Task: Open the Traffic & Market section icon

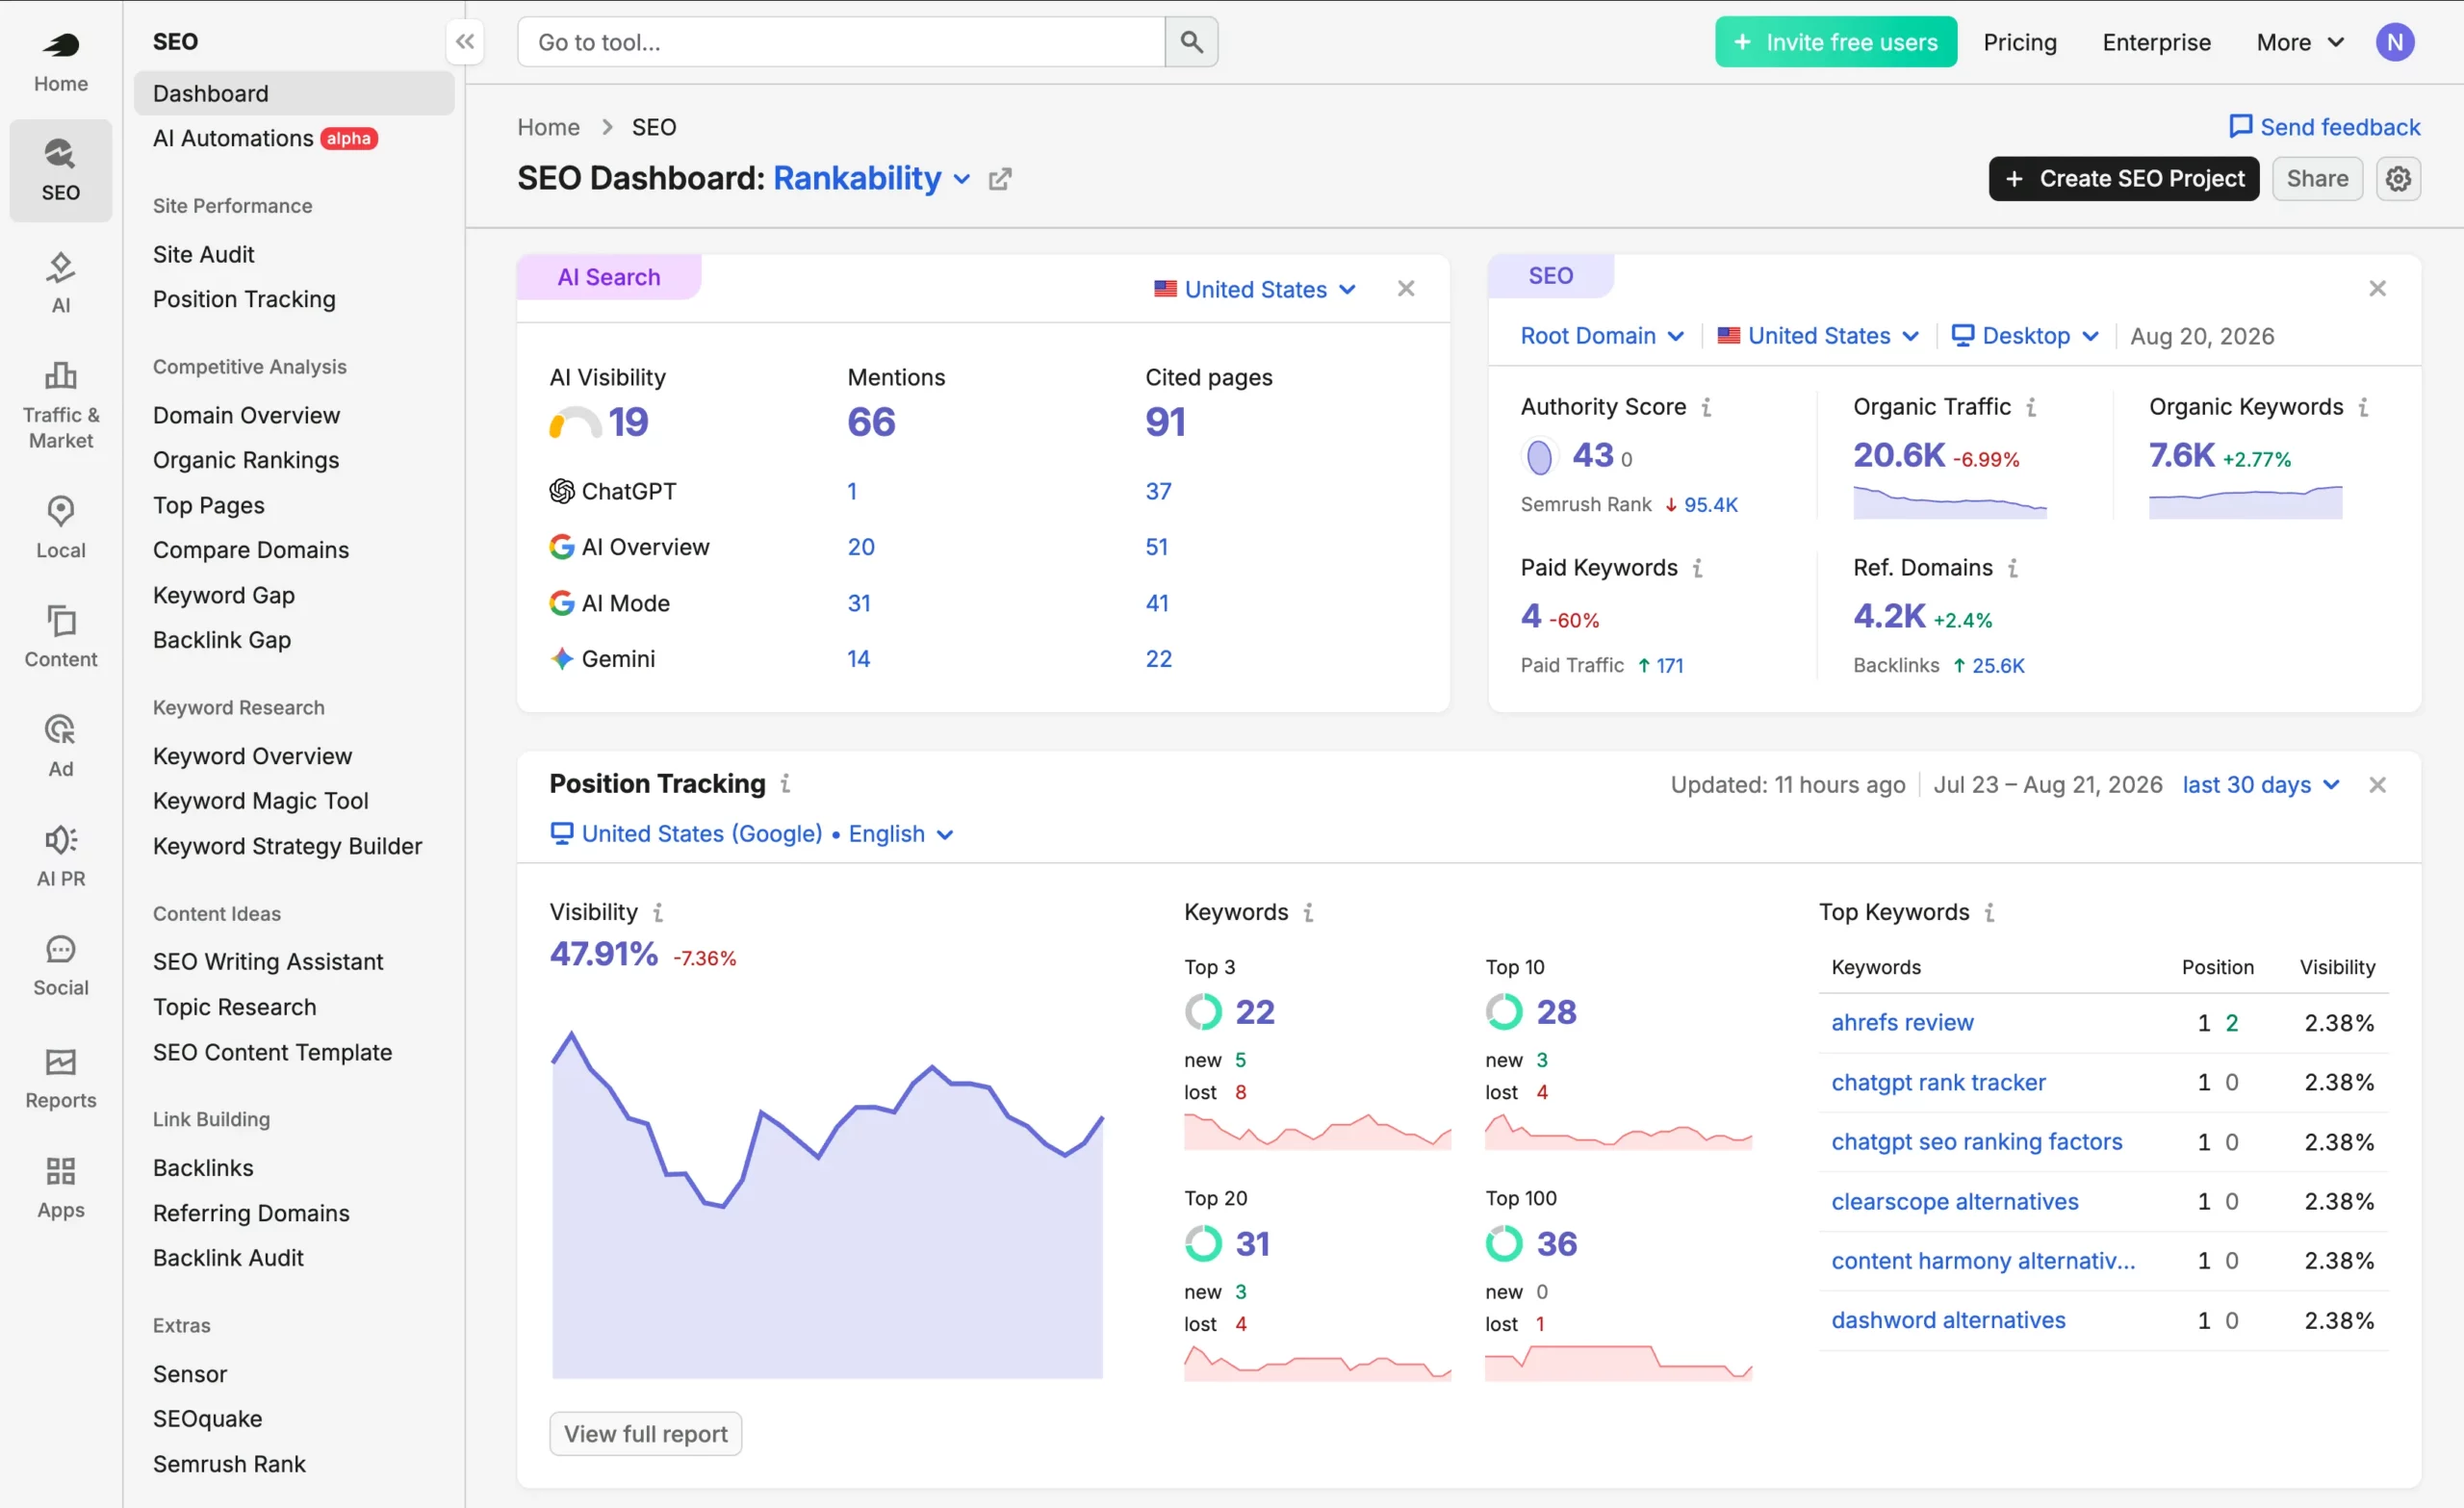Action: tap(61, 404)
